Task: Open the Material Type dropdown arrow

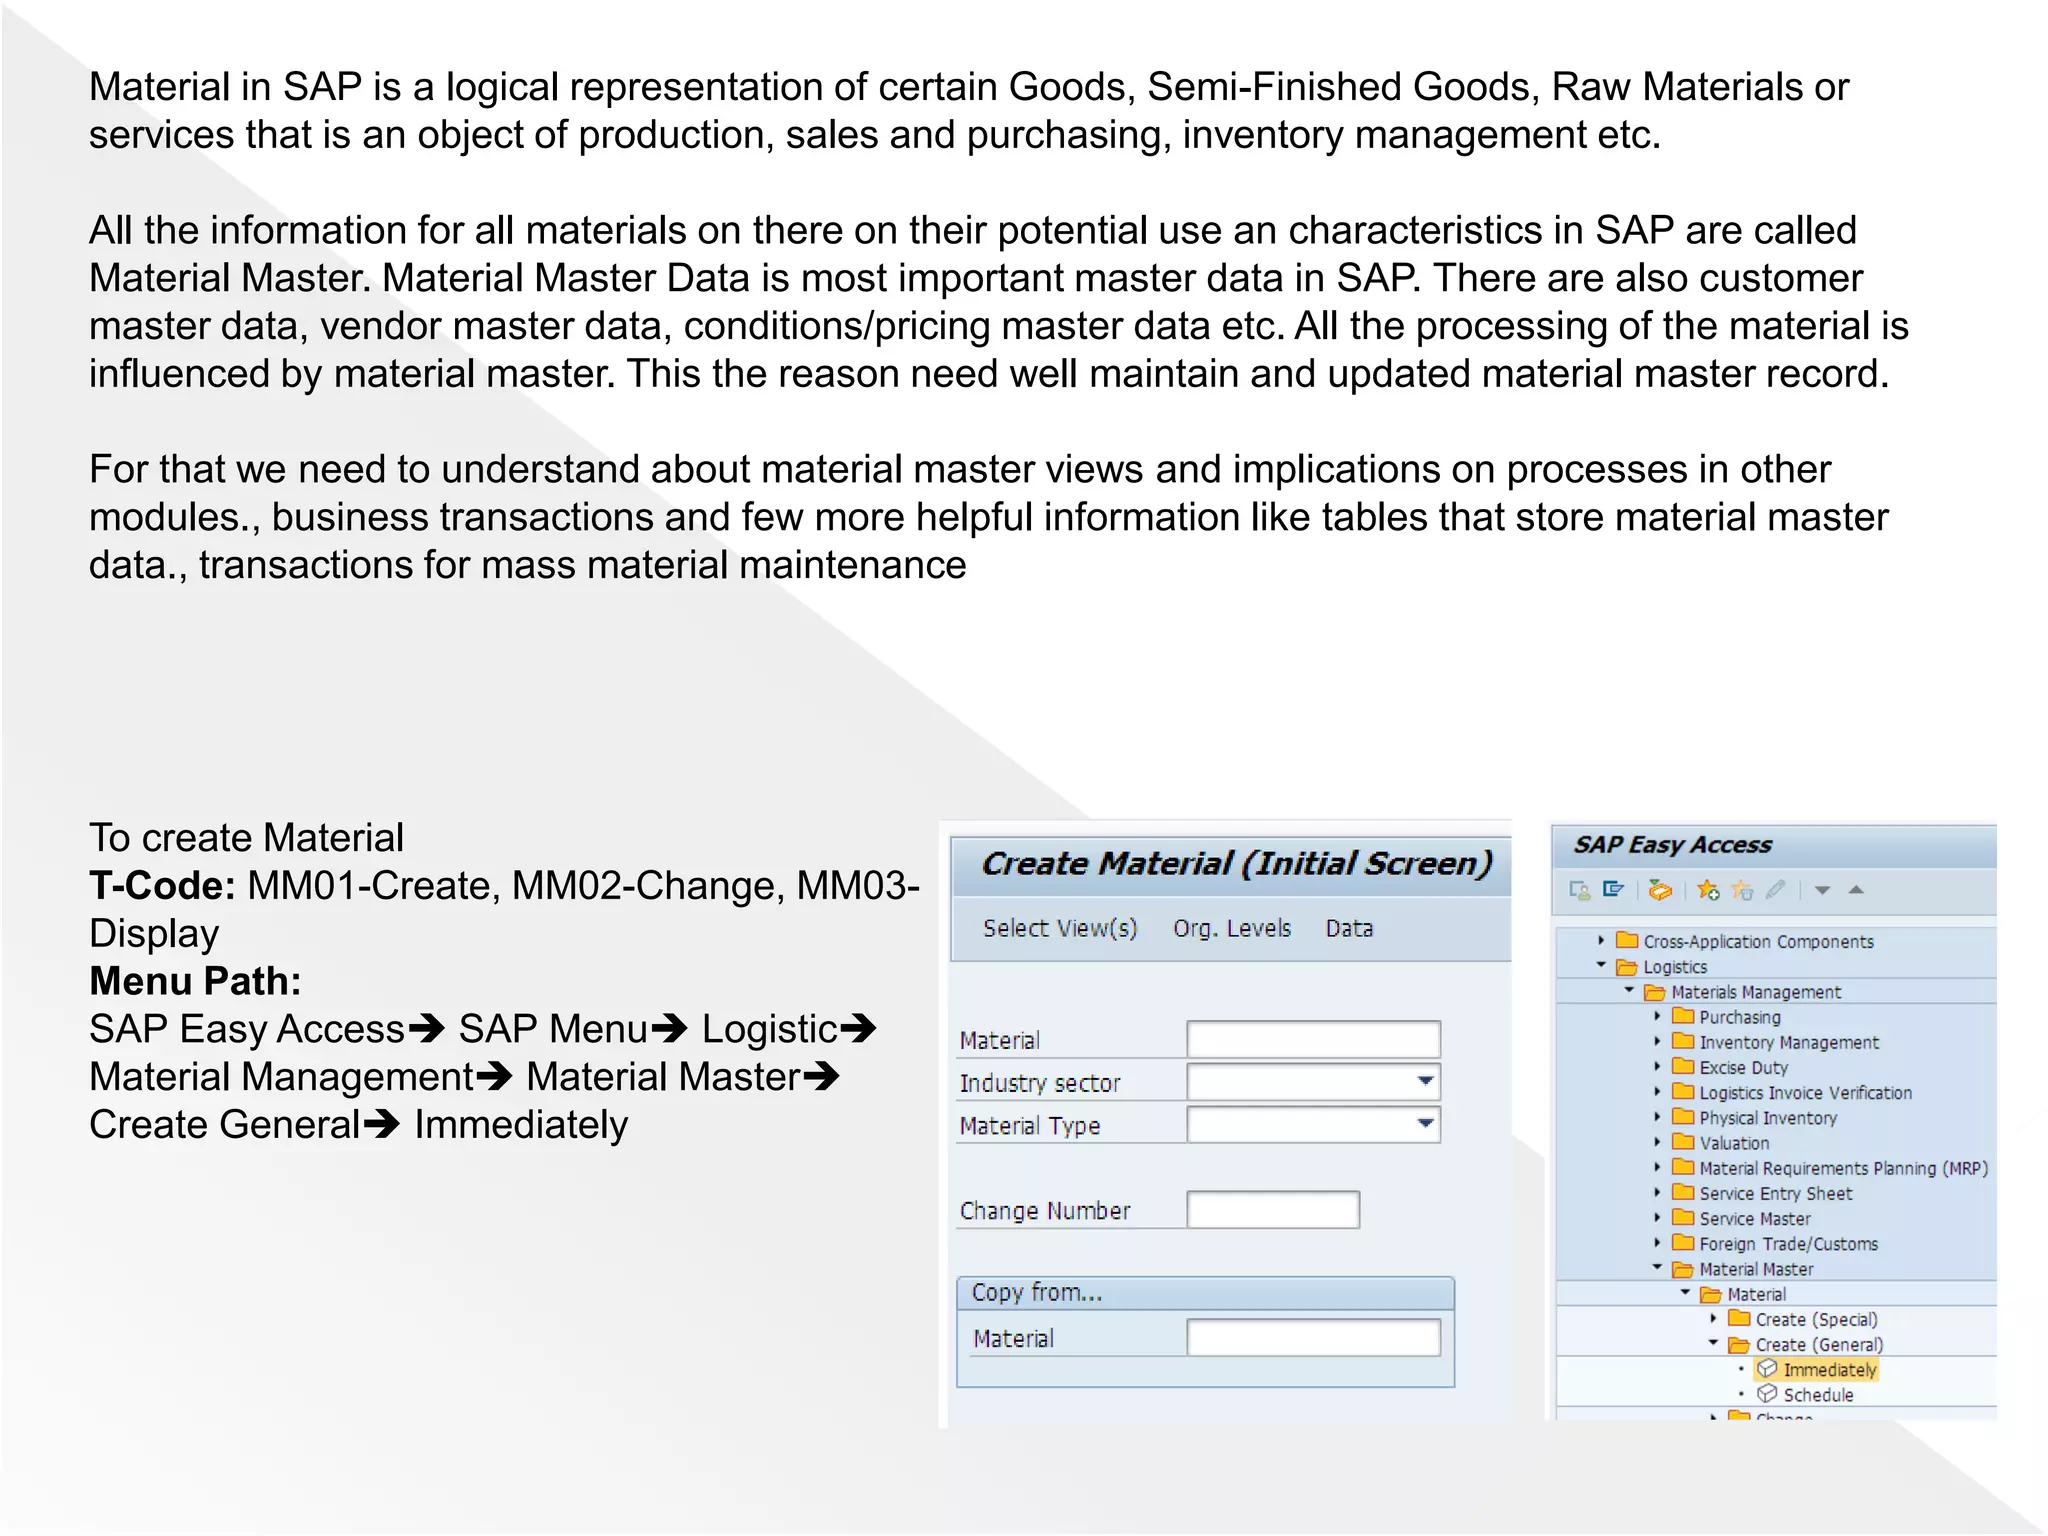Action: click(1425, 1124)
